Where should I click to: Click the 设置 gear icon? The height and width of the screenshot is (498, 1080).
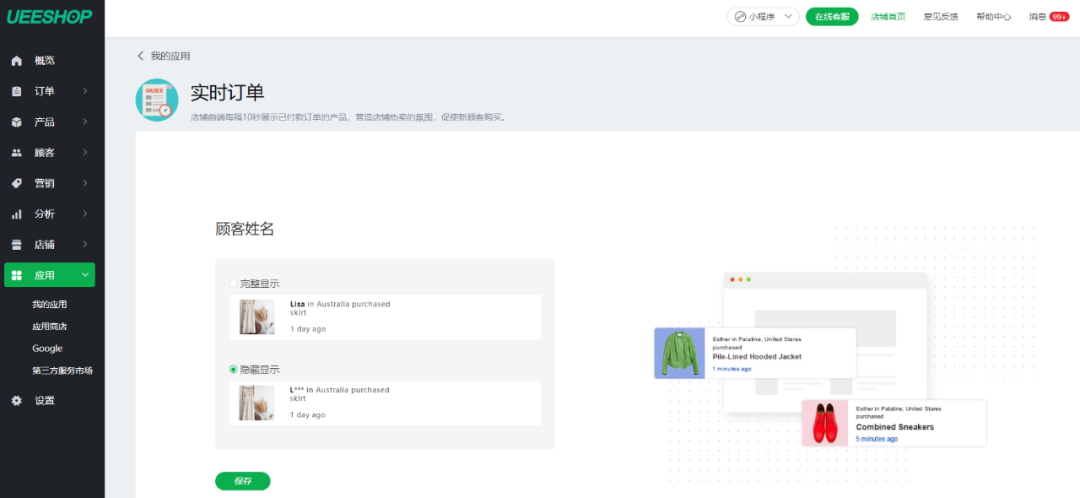pyautogui.click(x=17, y=400)
